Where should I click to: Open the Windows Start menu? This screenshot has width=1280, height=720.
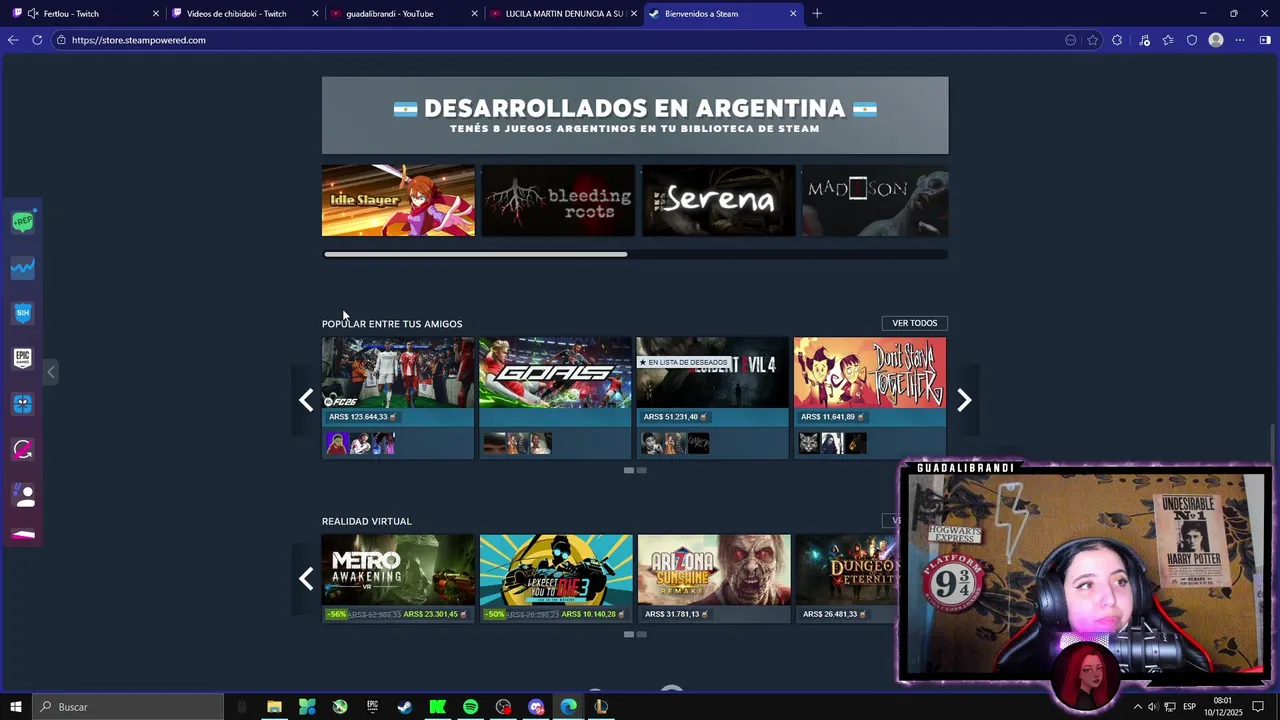(16, 707)
